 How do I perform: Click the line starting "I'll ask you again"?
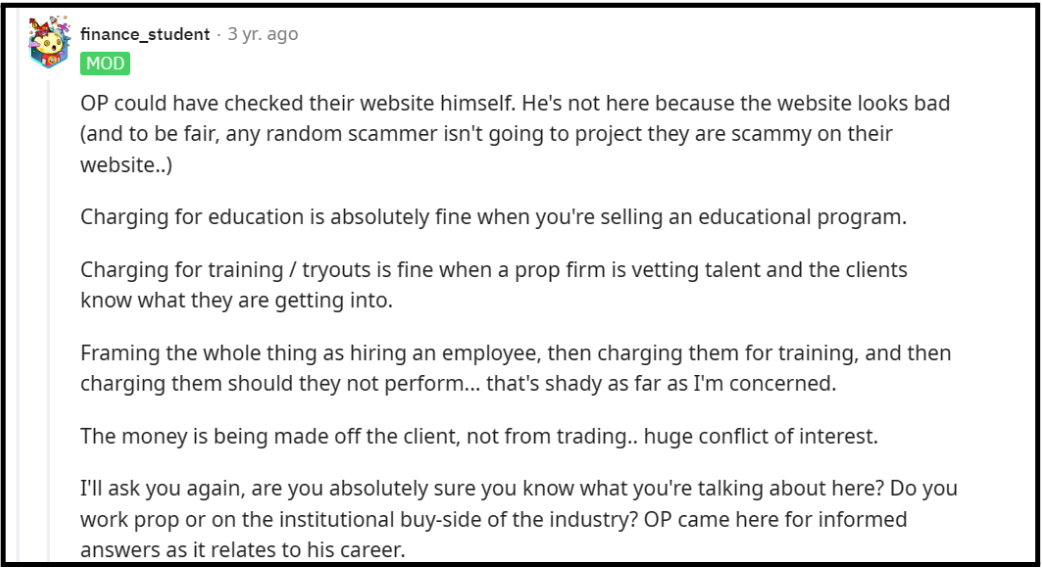(x=519, y=488)
